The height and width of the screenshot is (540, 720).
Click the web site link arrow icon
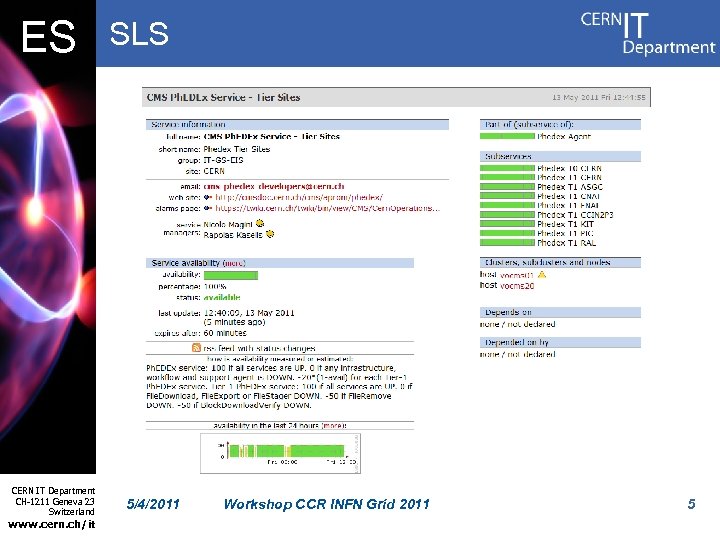(208, 197)
